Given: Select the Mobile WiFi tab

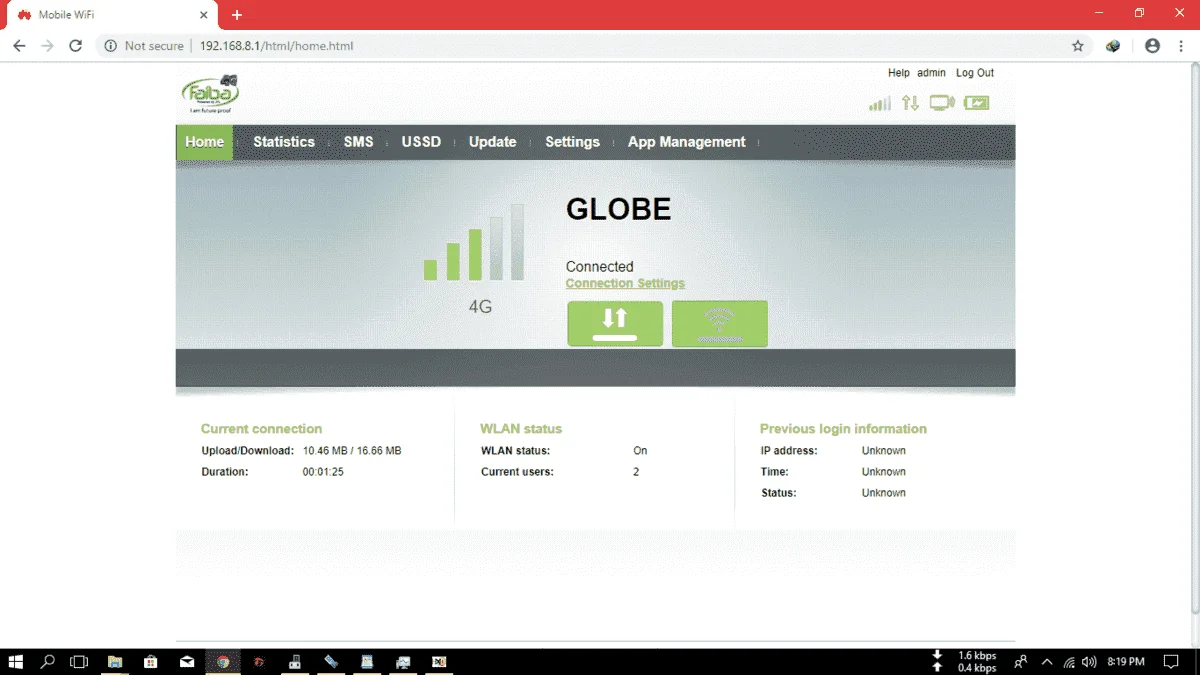Looking at the screenshot, I should [x=110, y=15].
